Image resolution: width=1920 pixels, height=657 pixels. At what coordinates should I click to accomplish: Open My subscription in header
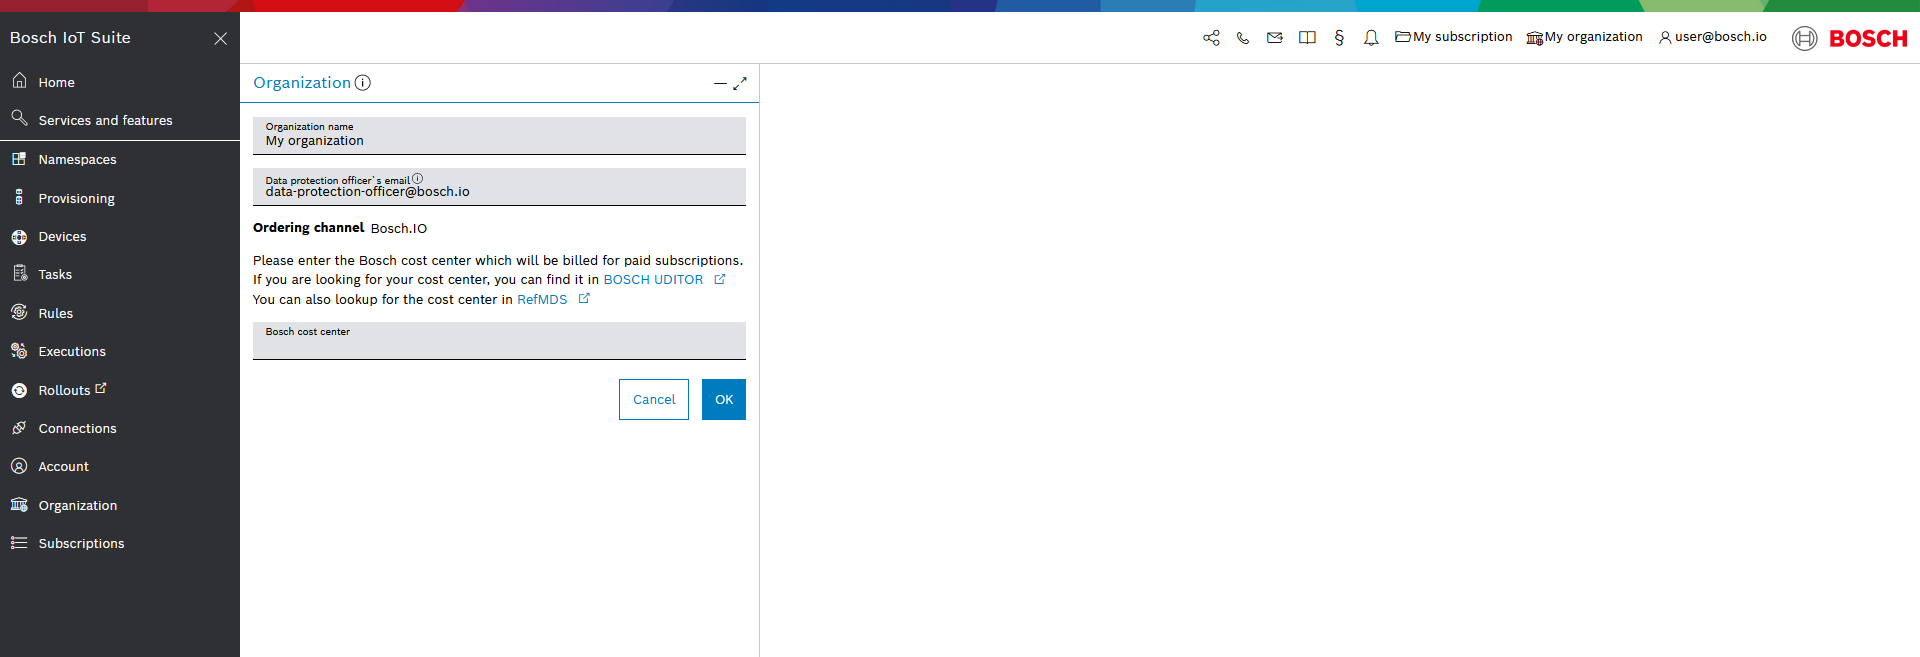click(x=1454, y=37)
